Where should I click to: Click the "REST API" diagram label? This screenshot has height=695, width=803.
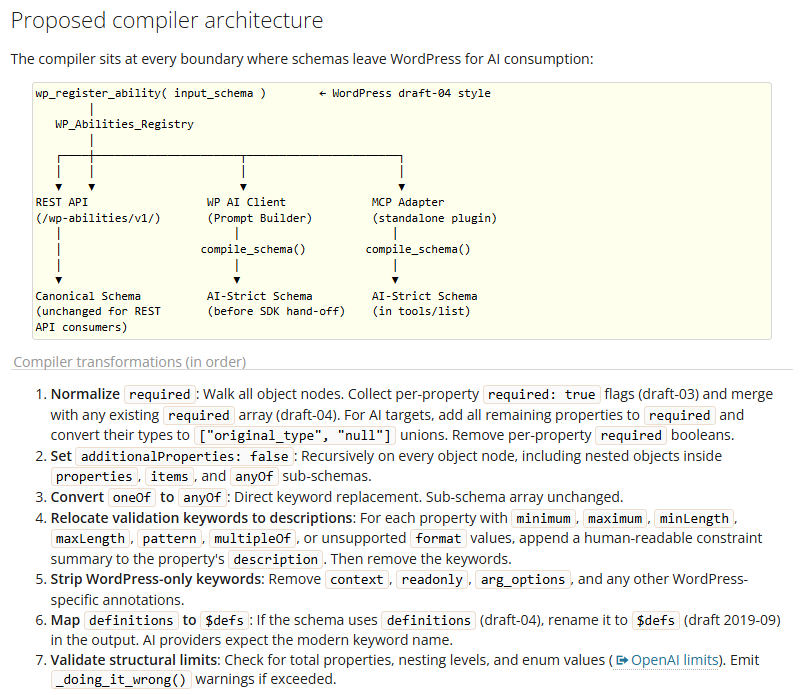[x=62, y=202]
